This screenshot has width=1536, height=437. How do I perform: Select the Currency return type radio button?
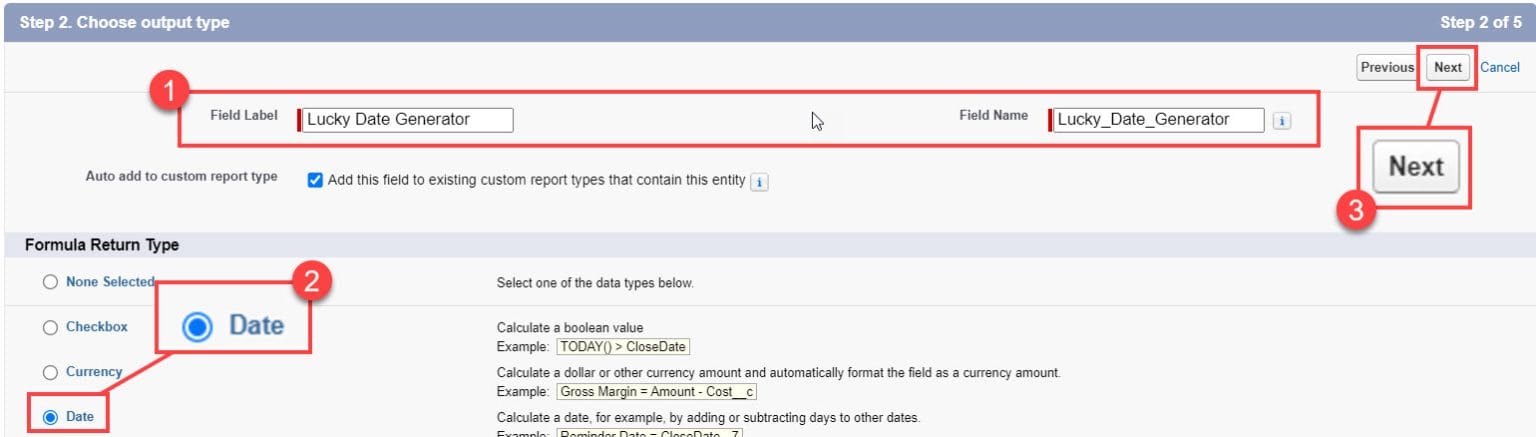[50, 372]
